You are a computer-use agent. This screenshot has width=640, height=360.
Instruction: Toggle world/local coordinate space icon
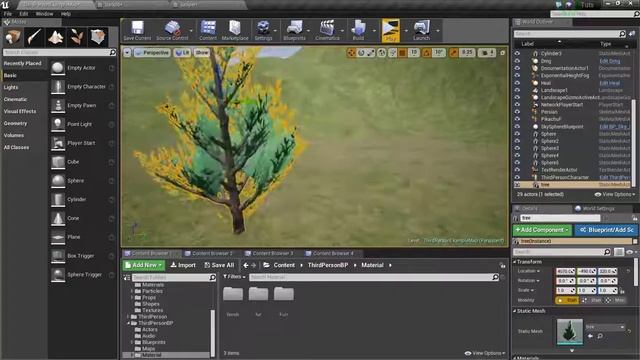click(382, 53)
